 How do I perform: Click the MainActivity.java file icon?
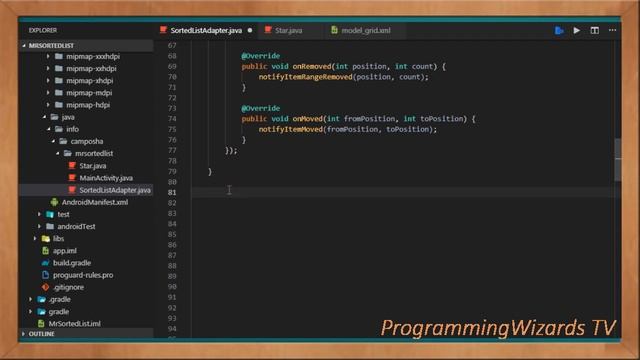click(72, 178)
